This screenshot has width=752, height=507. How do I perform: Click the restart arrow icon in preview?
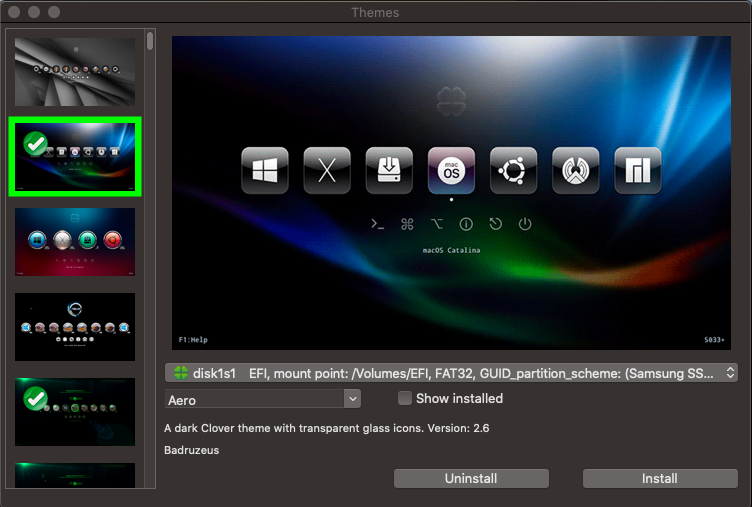[495, 224]
